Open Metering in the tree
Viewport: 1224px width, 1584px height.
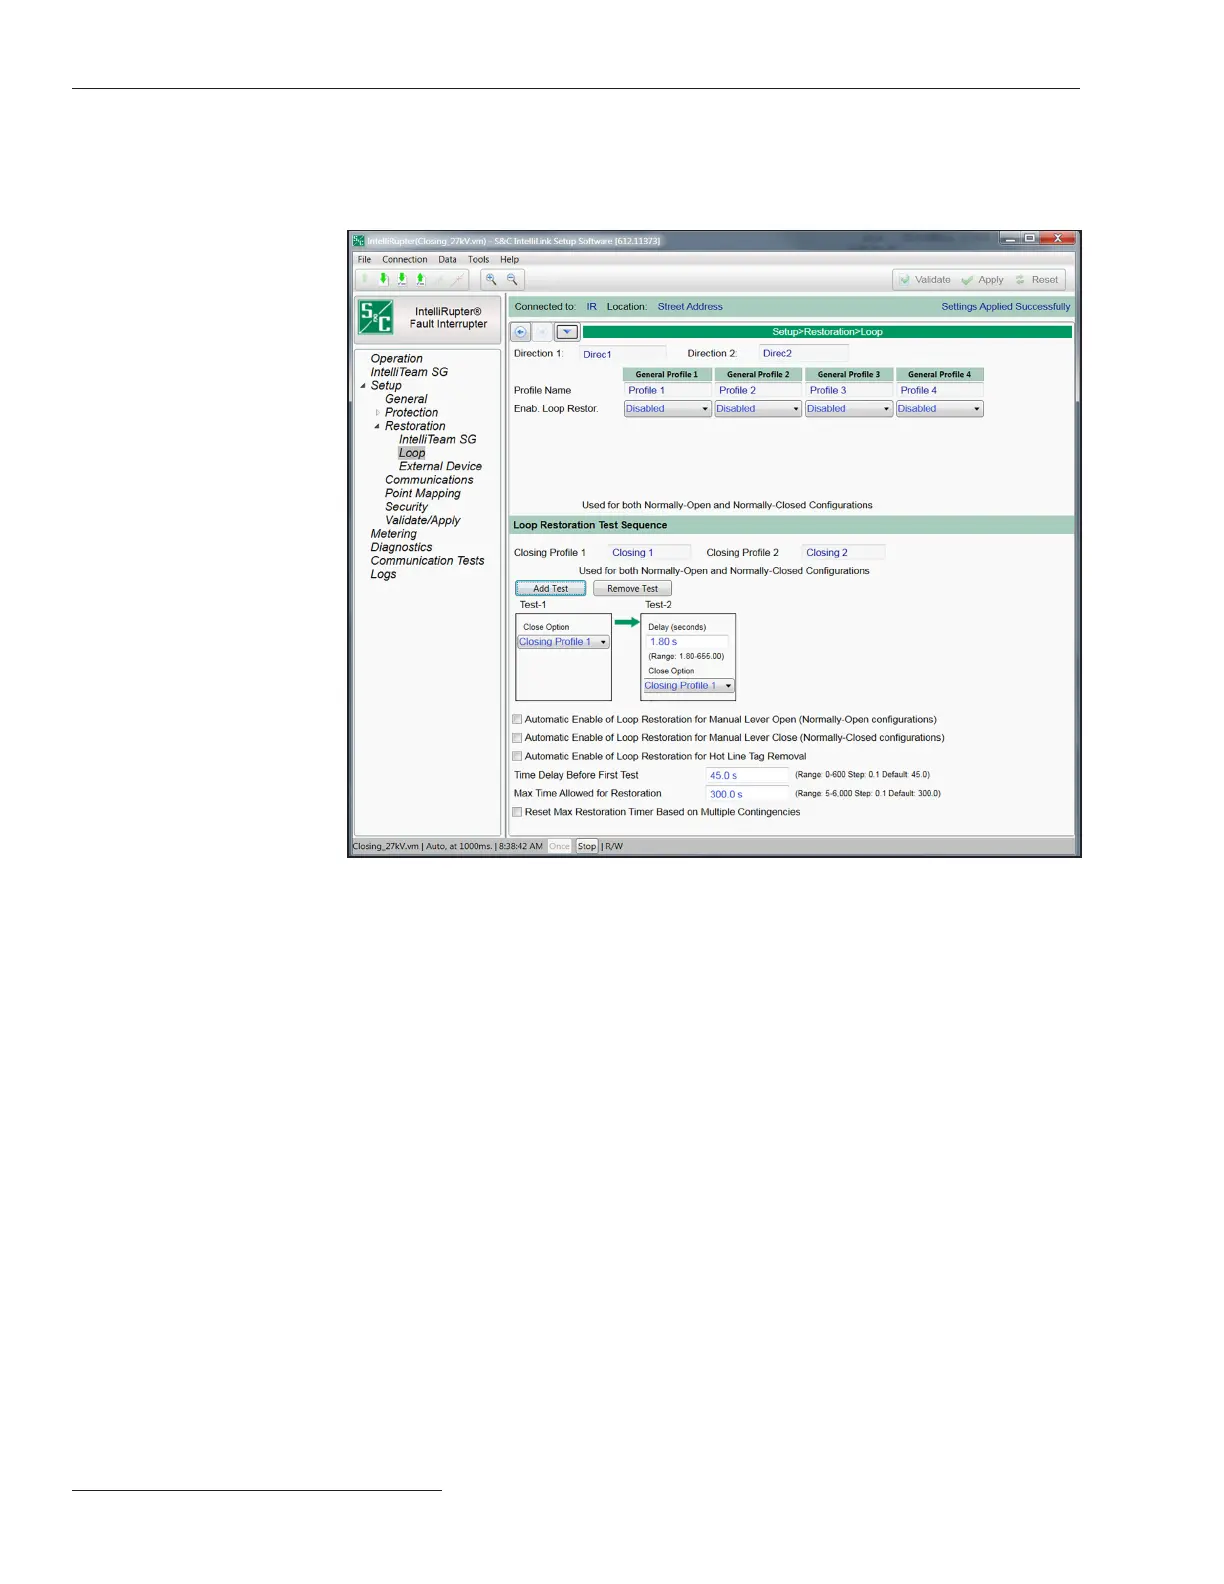(x=393, y=534)
